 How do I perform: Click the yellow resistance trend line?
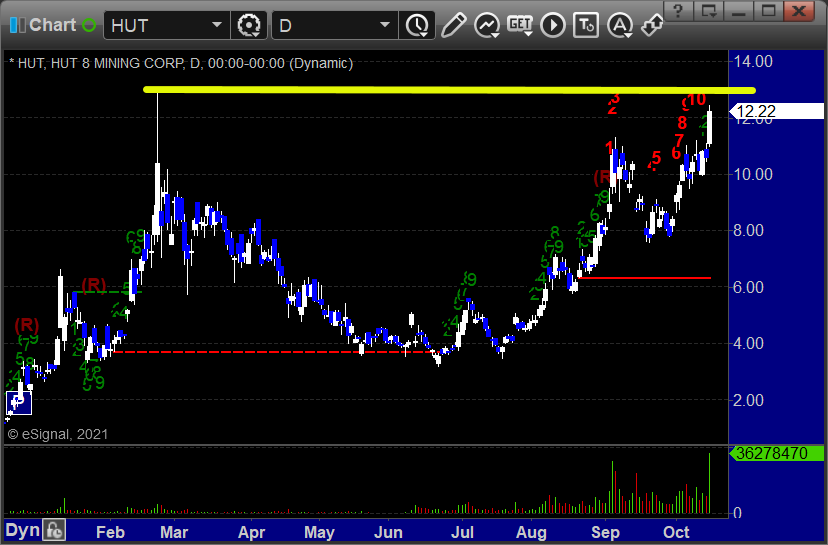coord(449,90)
